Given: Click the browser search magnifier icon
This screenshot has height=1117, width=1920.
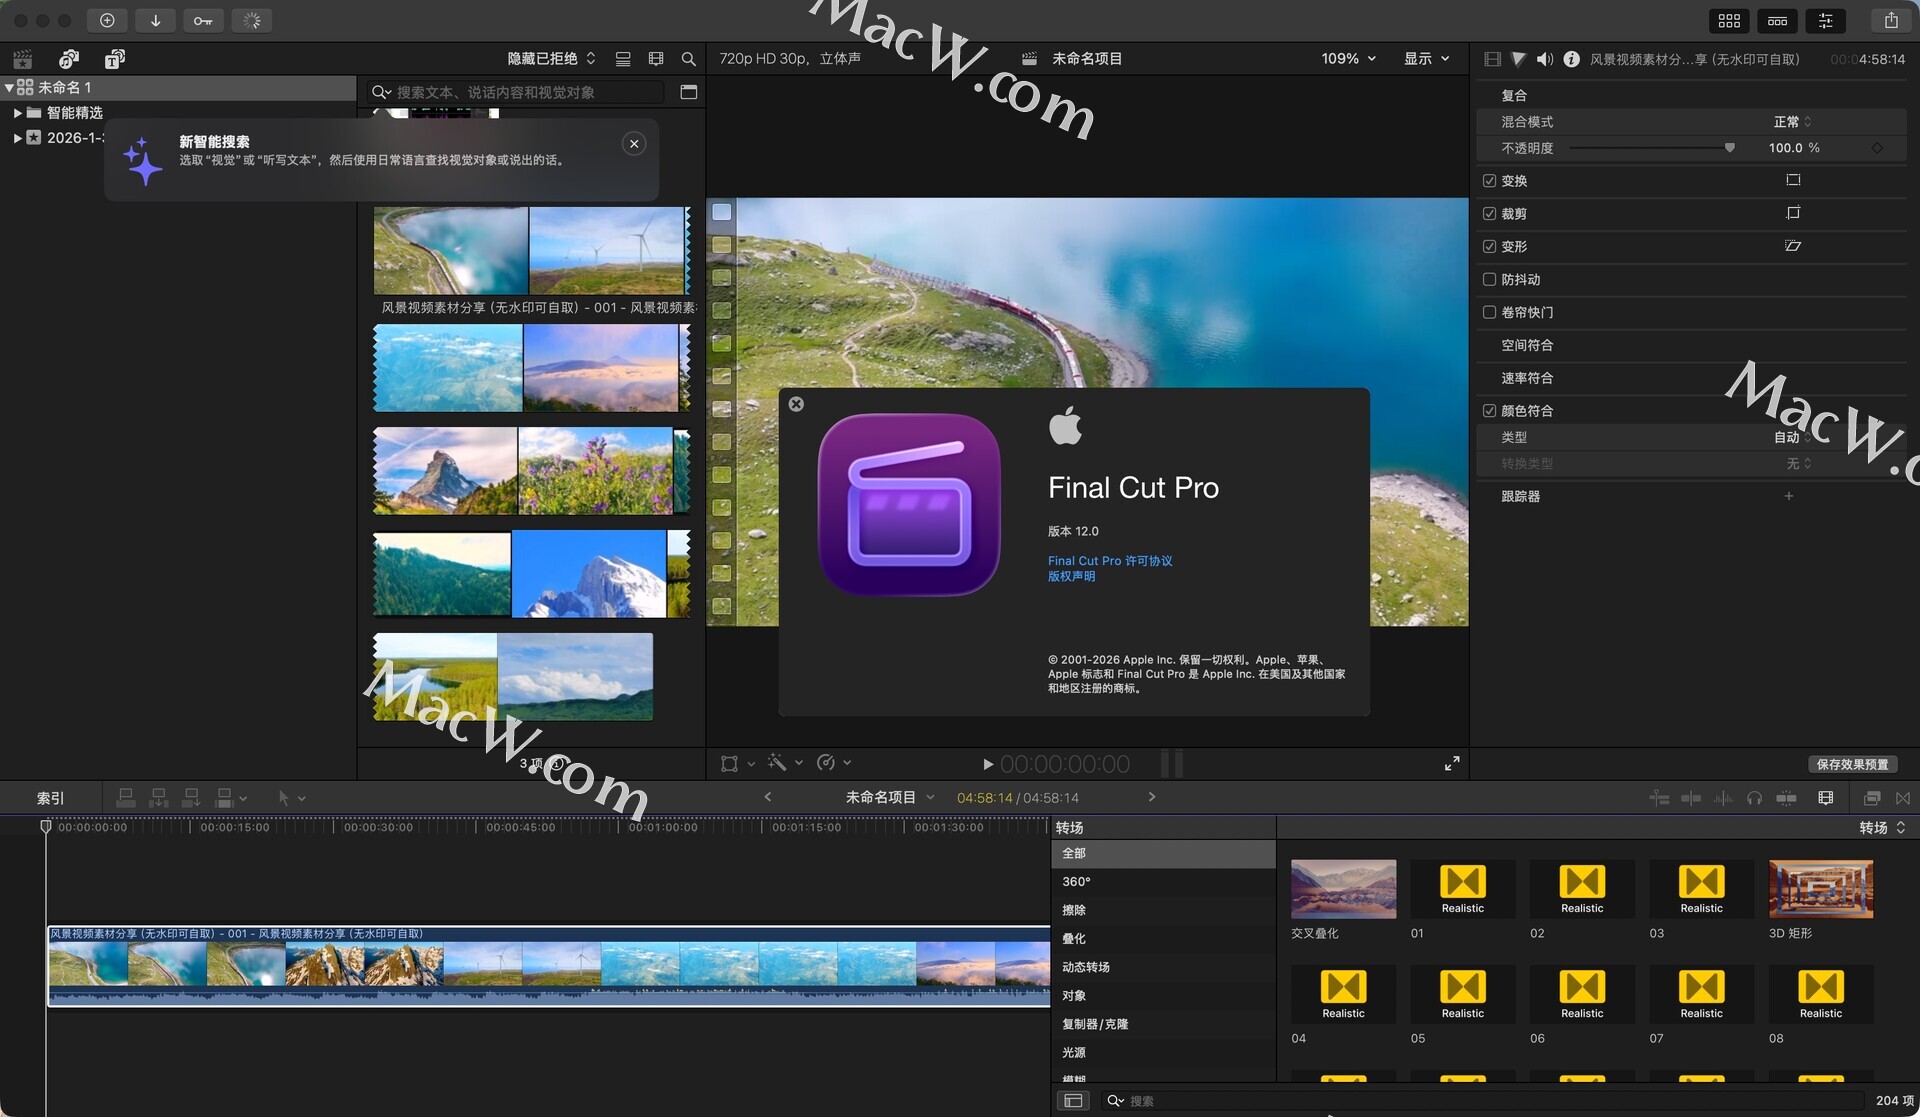Looking at the screenshot, I should click(x=688, y=59).
